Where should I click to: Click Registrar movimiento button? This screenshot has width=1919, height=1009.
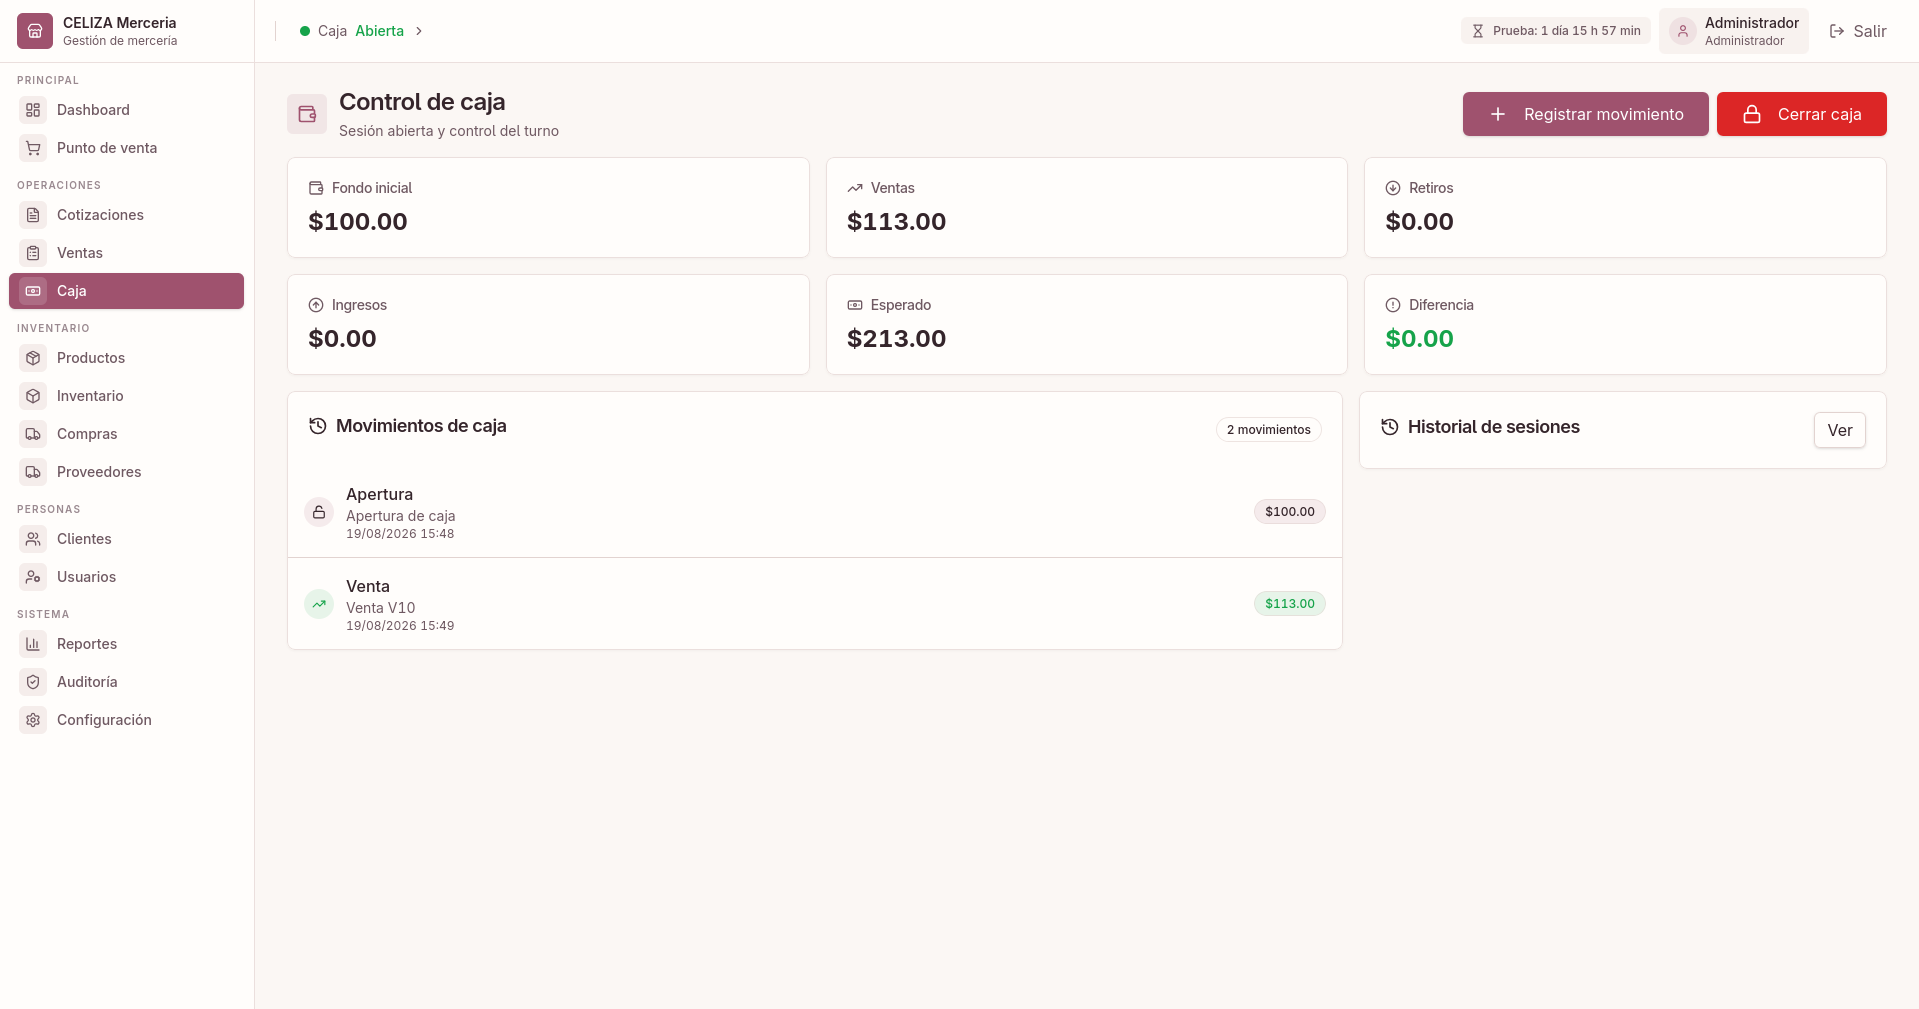1585,114
